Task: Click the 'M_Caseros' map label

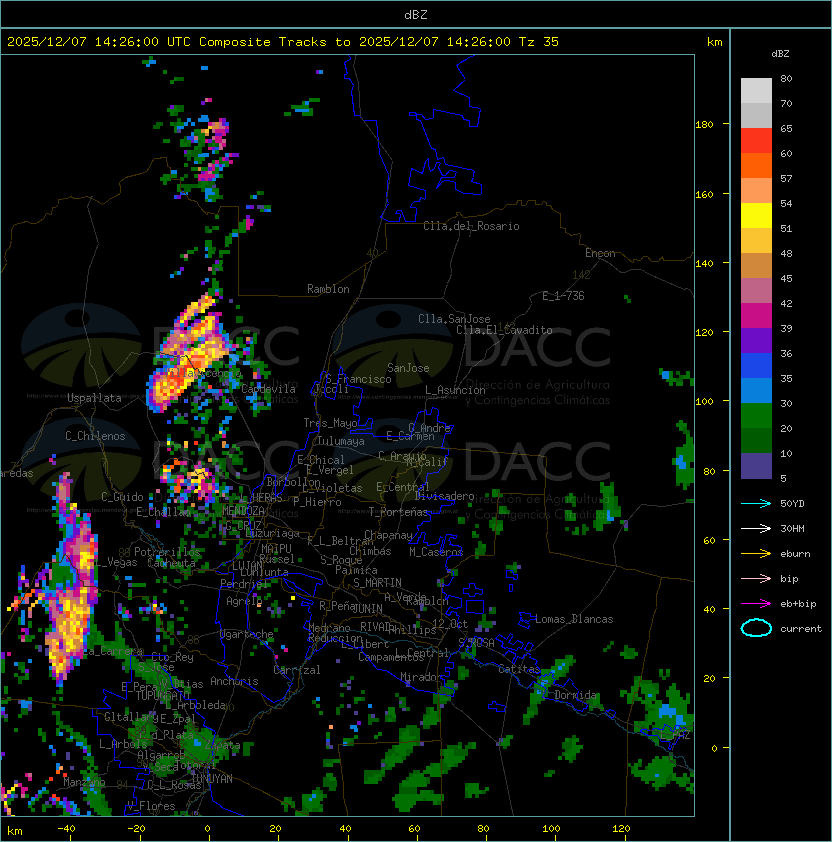Action: click(x=436, y=551)
